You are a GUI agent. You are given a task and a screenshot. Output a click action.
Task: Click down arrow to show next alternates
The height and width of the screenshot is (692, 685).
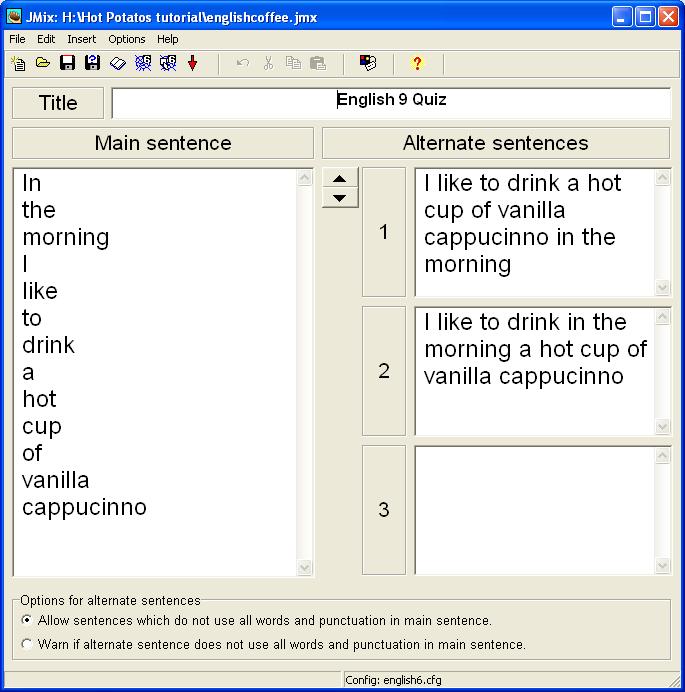pyautogui.click(x=340, y=198)
